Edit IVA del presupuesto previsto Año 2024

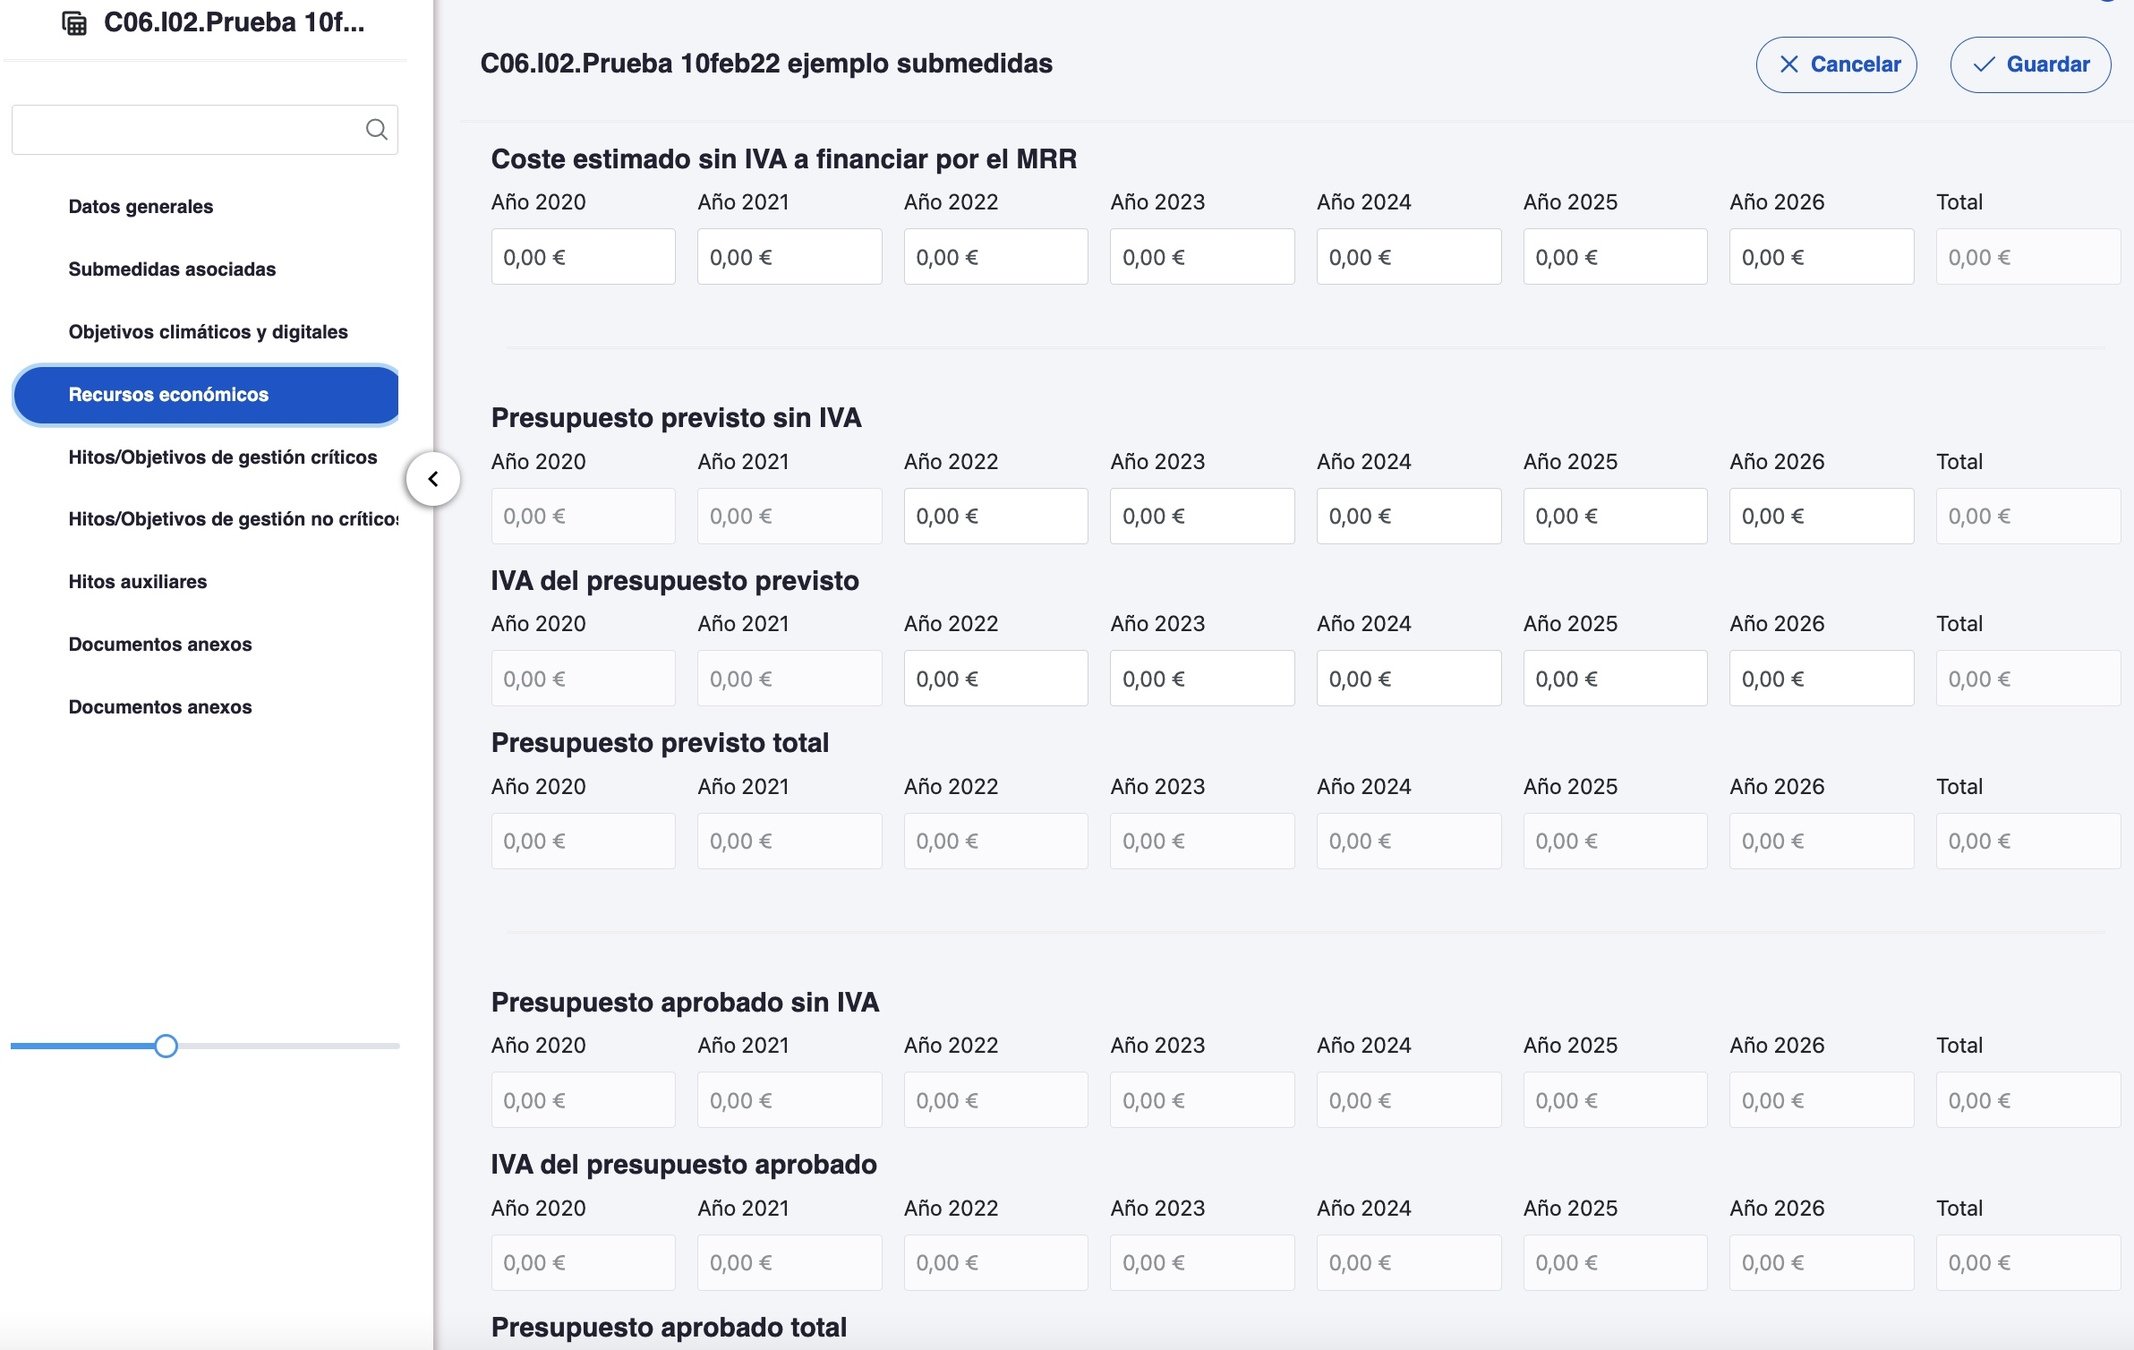click(1408, 679)
